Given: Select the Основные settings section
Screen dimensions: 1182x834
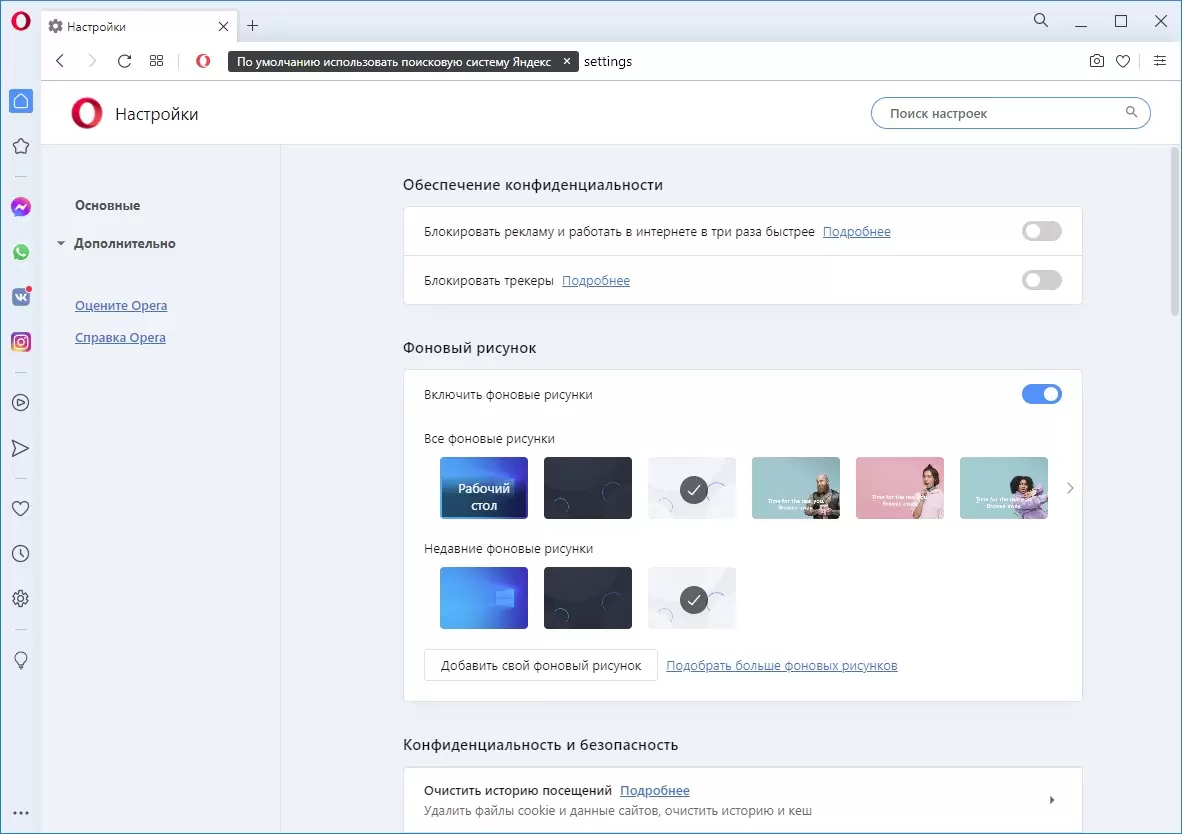Looking at the screenshot, I should pos(107,205).
